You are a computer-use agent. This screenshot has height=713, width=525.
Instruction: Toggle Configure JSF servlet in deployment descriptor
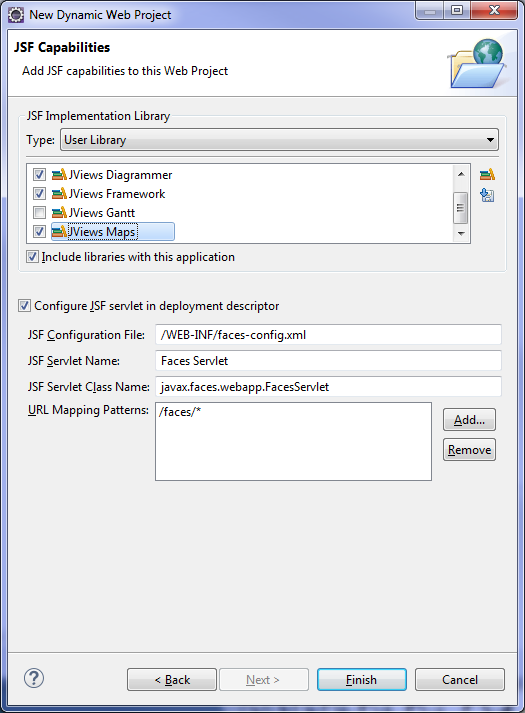(x=25, y=306)
